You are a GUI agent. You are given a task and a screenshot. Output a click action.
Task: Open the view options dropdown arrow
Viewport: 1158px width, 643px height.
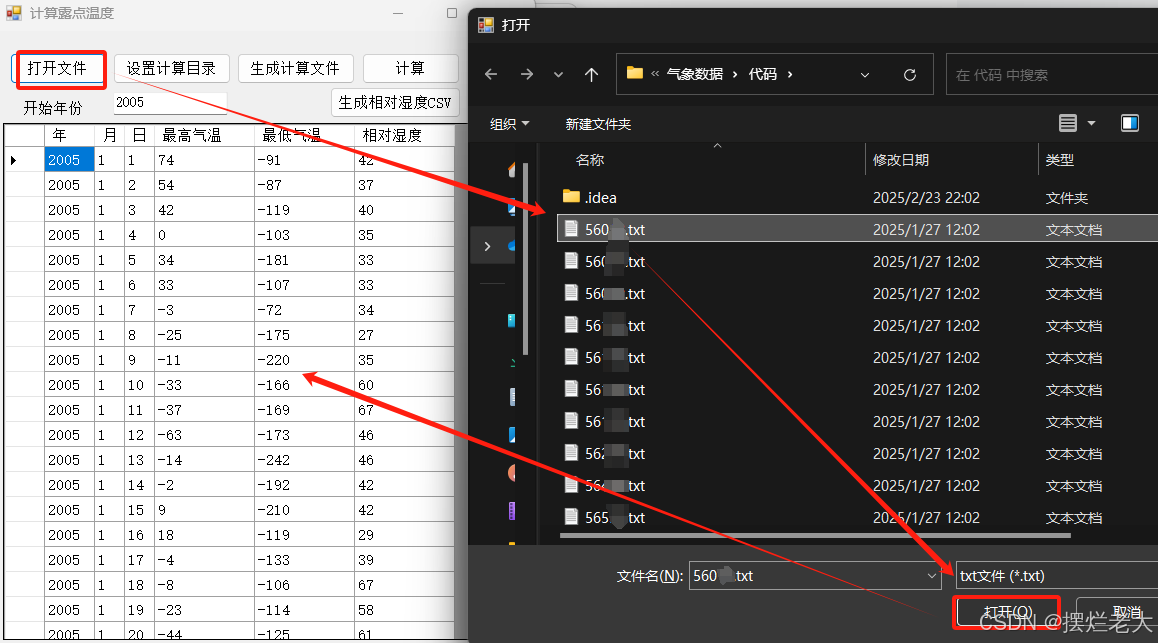(1091, 123)
